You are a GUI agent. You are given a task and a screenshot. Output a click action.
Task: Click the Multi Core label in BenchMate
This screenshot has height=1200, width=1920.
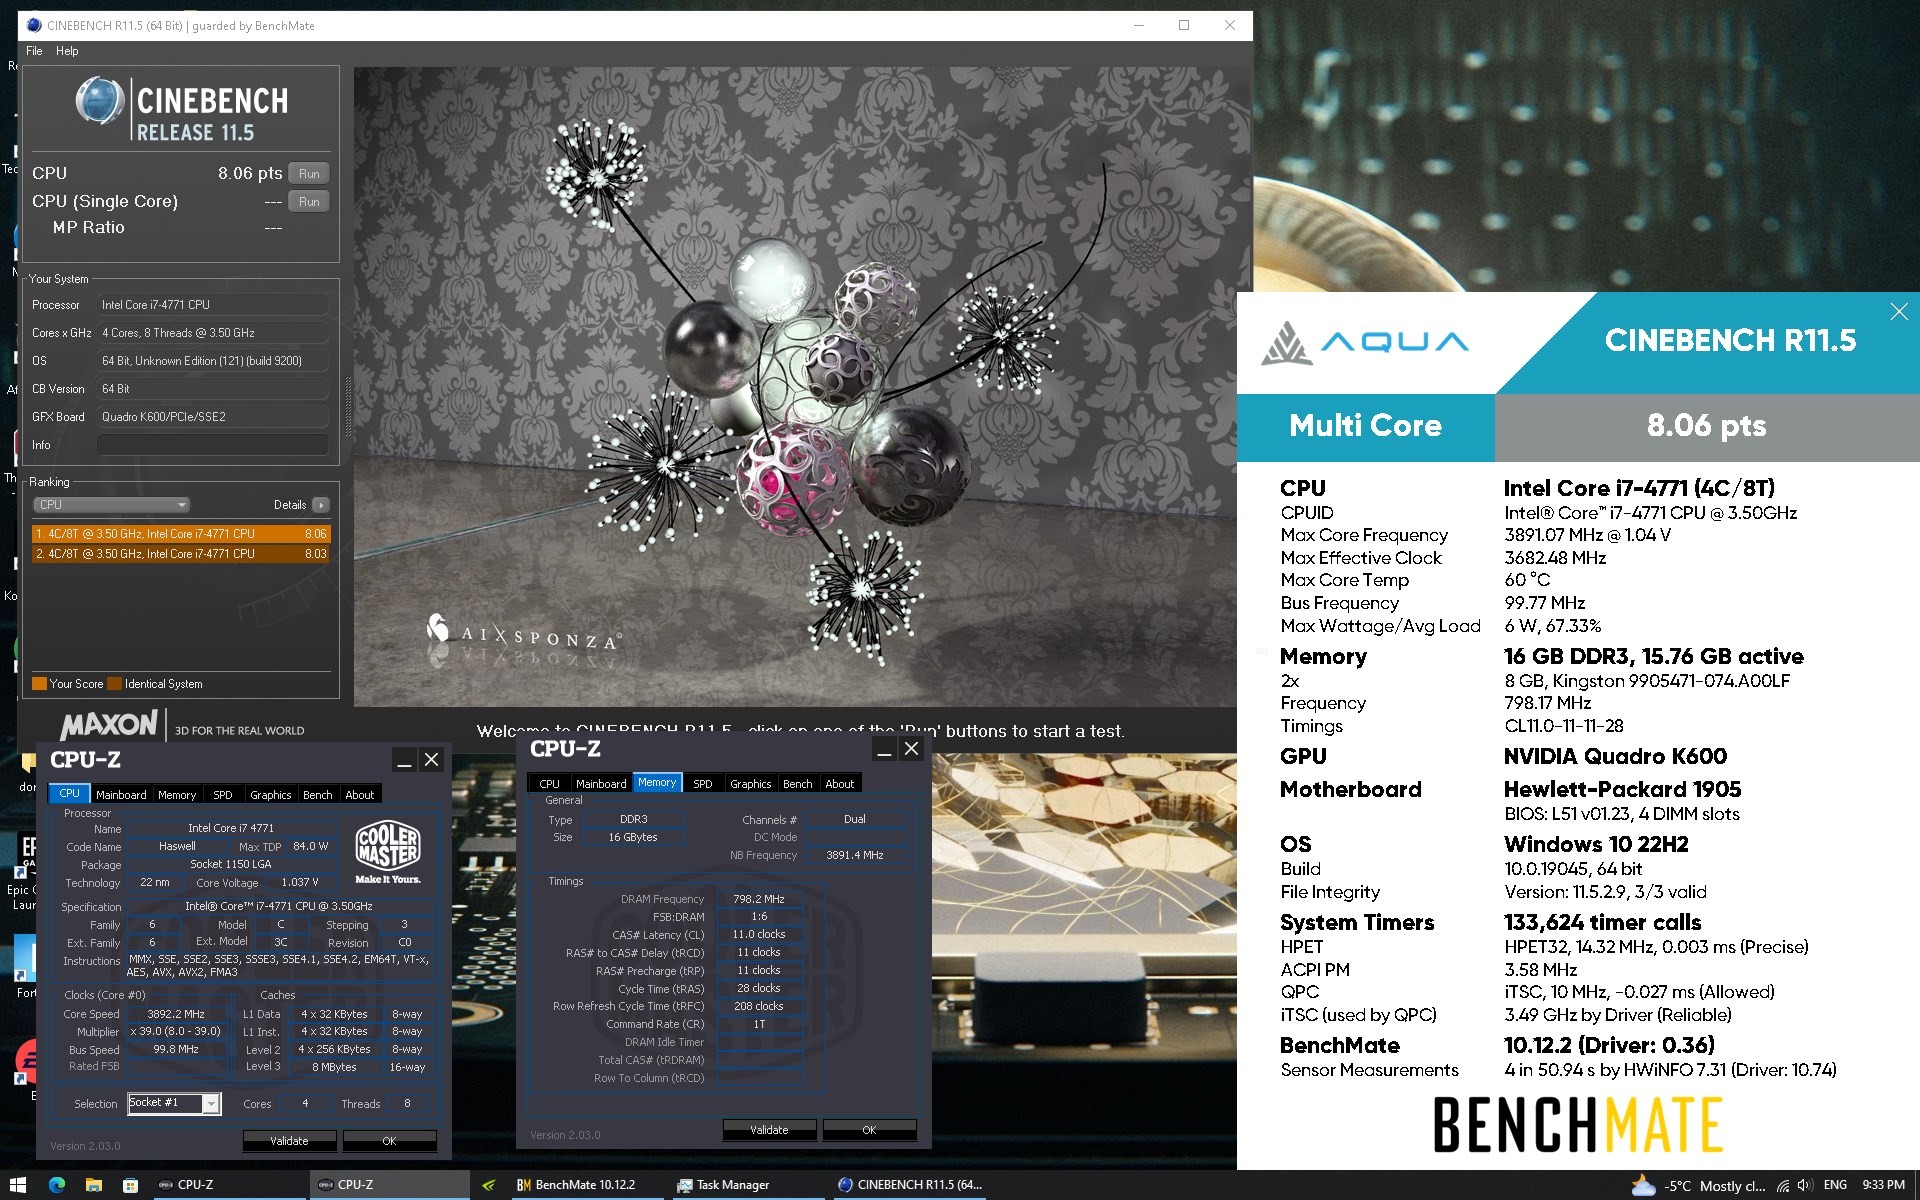pyautogui.click(x=1366, y=426)
